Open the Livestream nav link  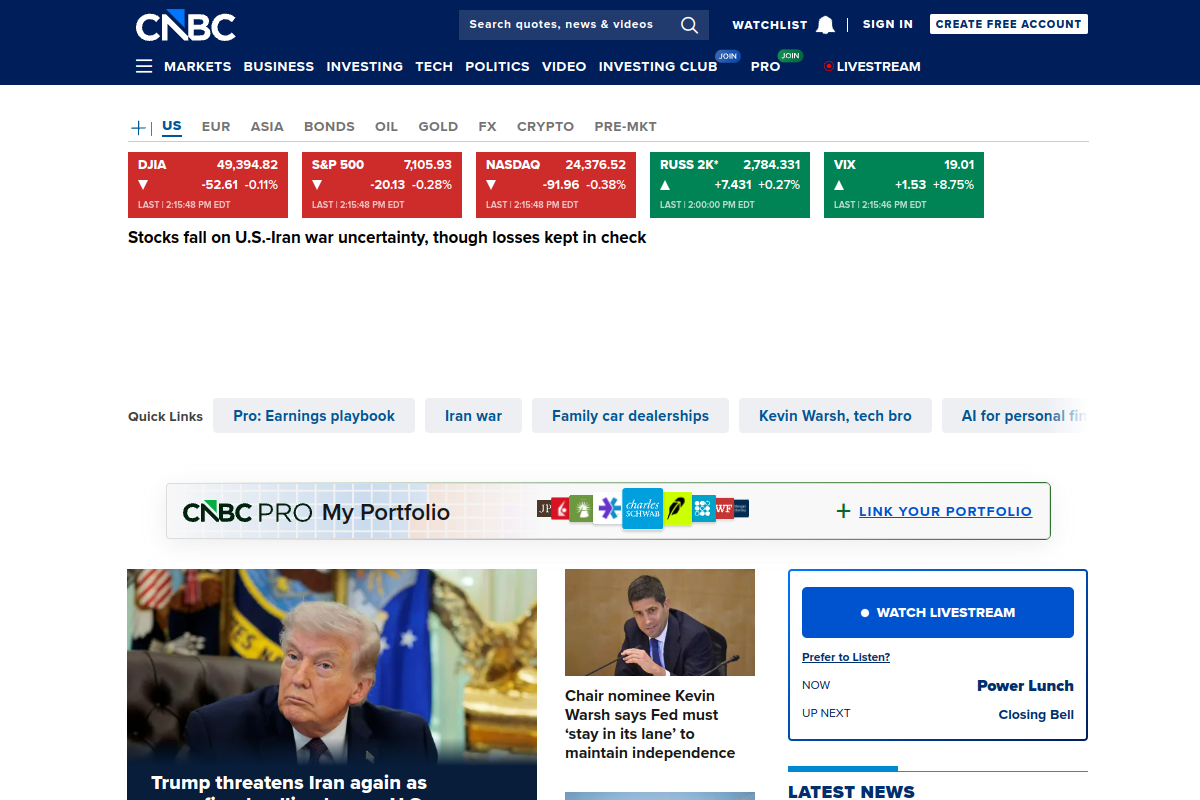[x=878, y=67]
